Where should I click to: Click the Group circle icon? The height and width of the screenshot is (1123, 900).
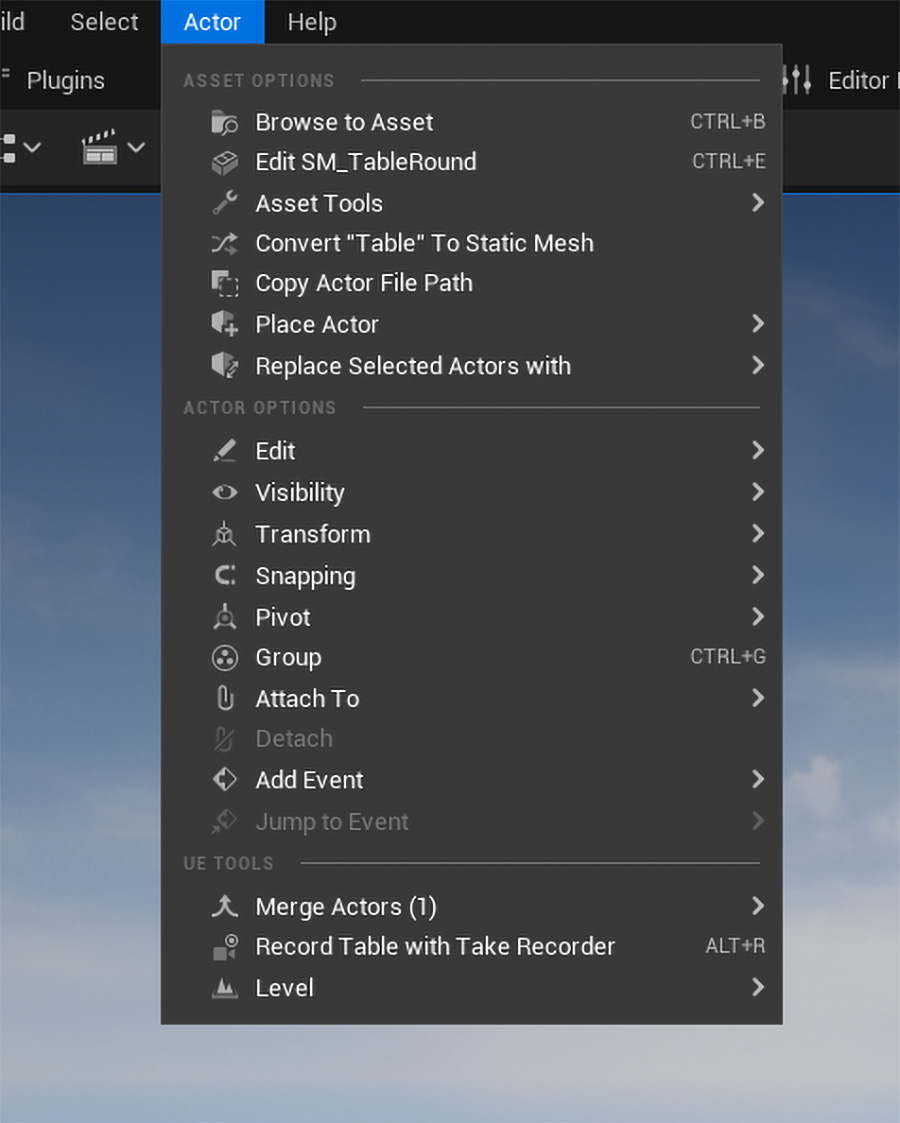[225, 657]
